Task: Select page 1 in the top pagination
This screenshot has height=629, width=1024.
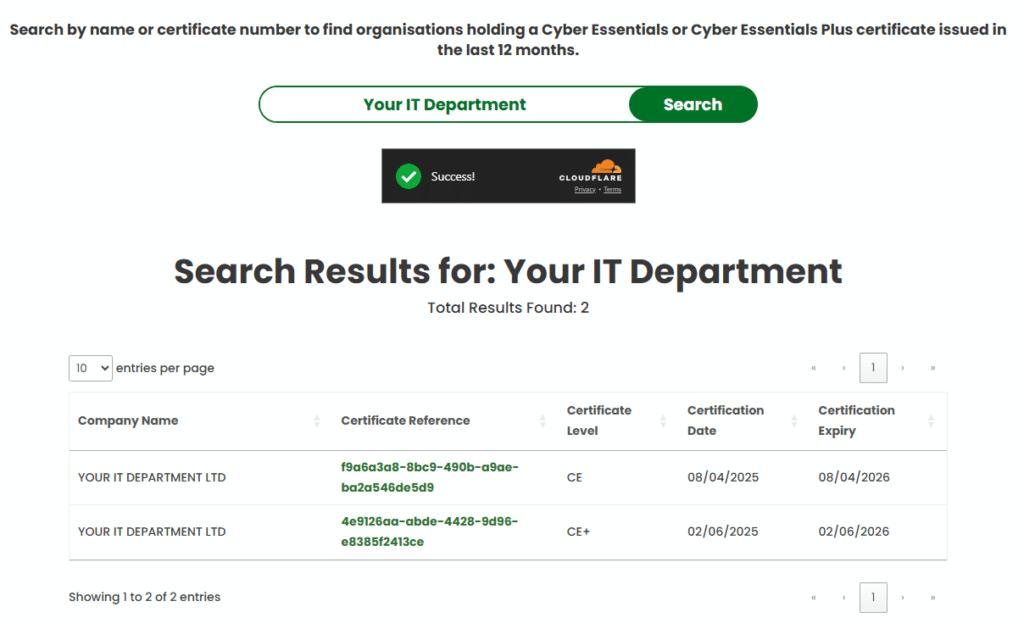Action: [x=873, y=368]
